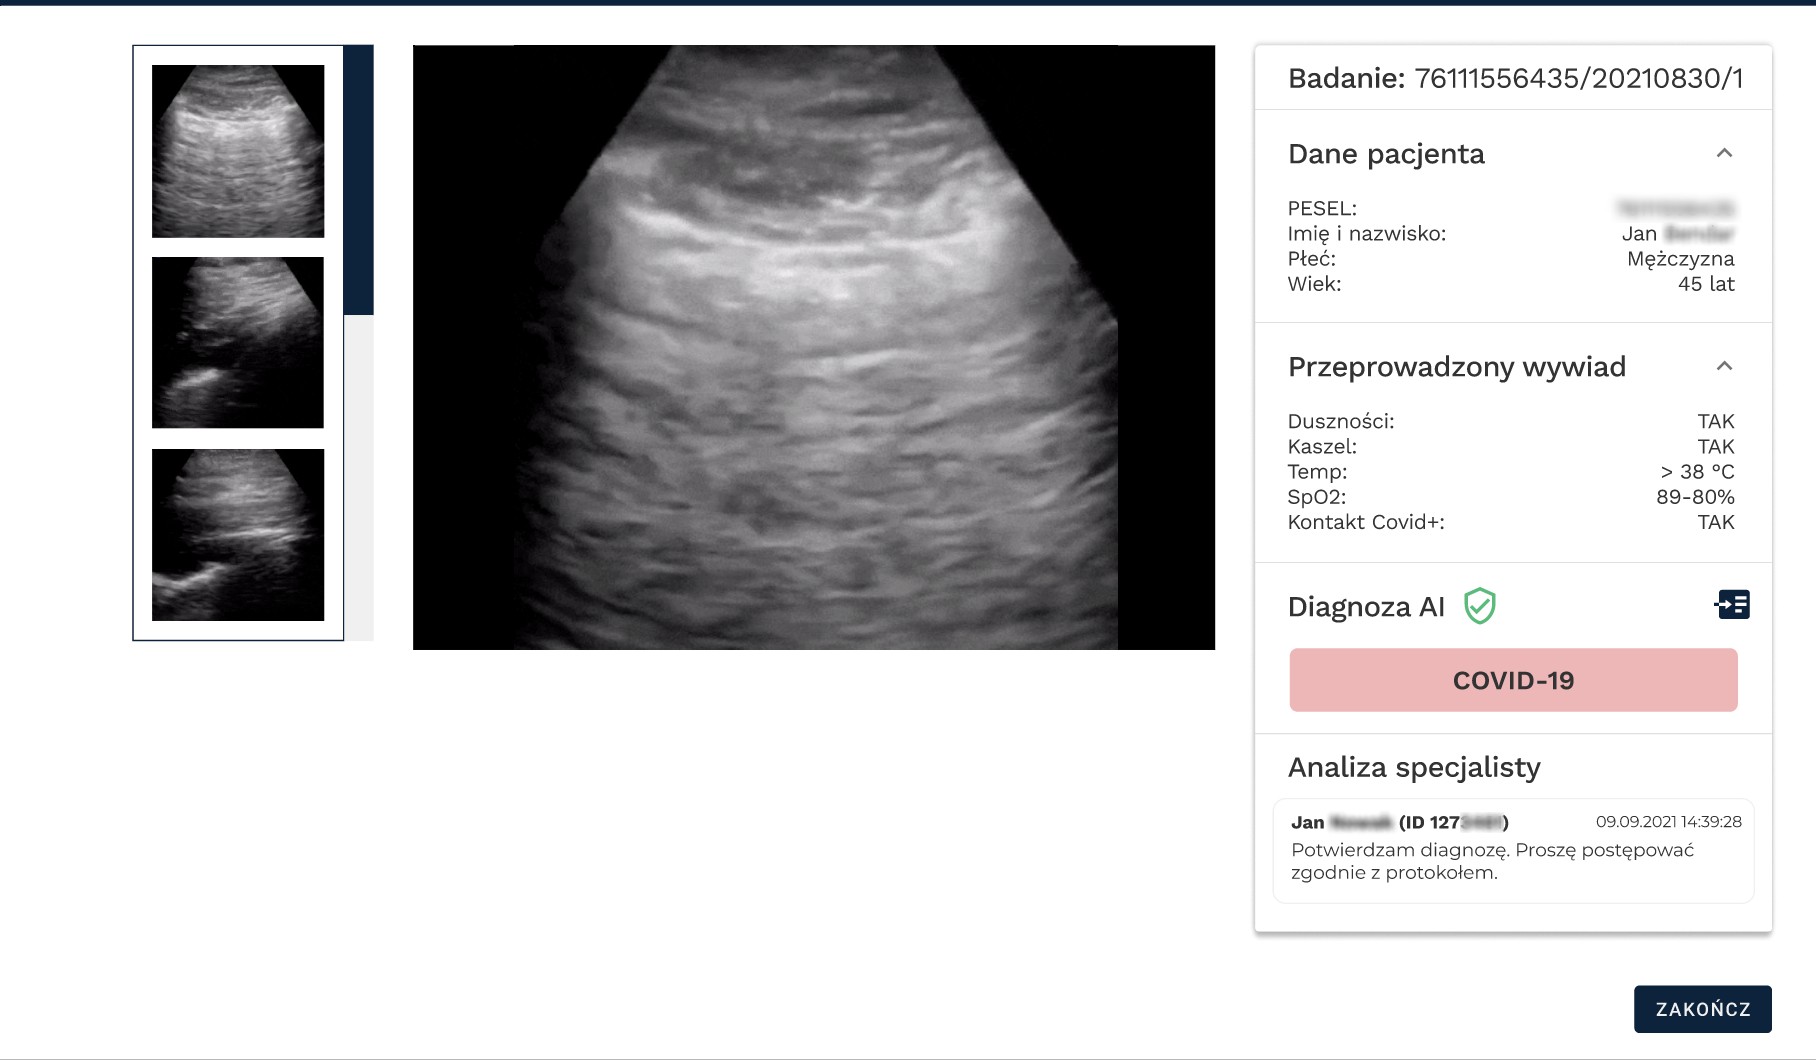Select the second ultrasound thumbnail
Viewport: 1816px width, 1060px height.
click(238, 343)
